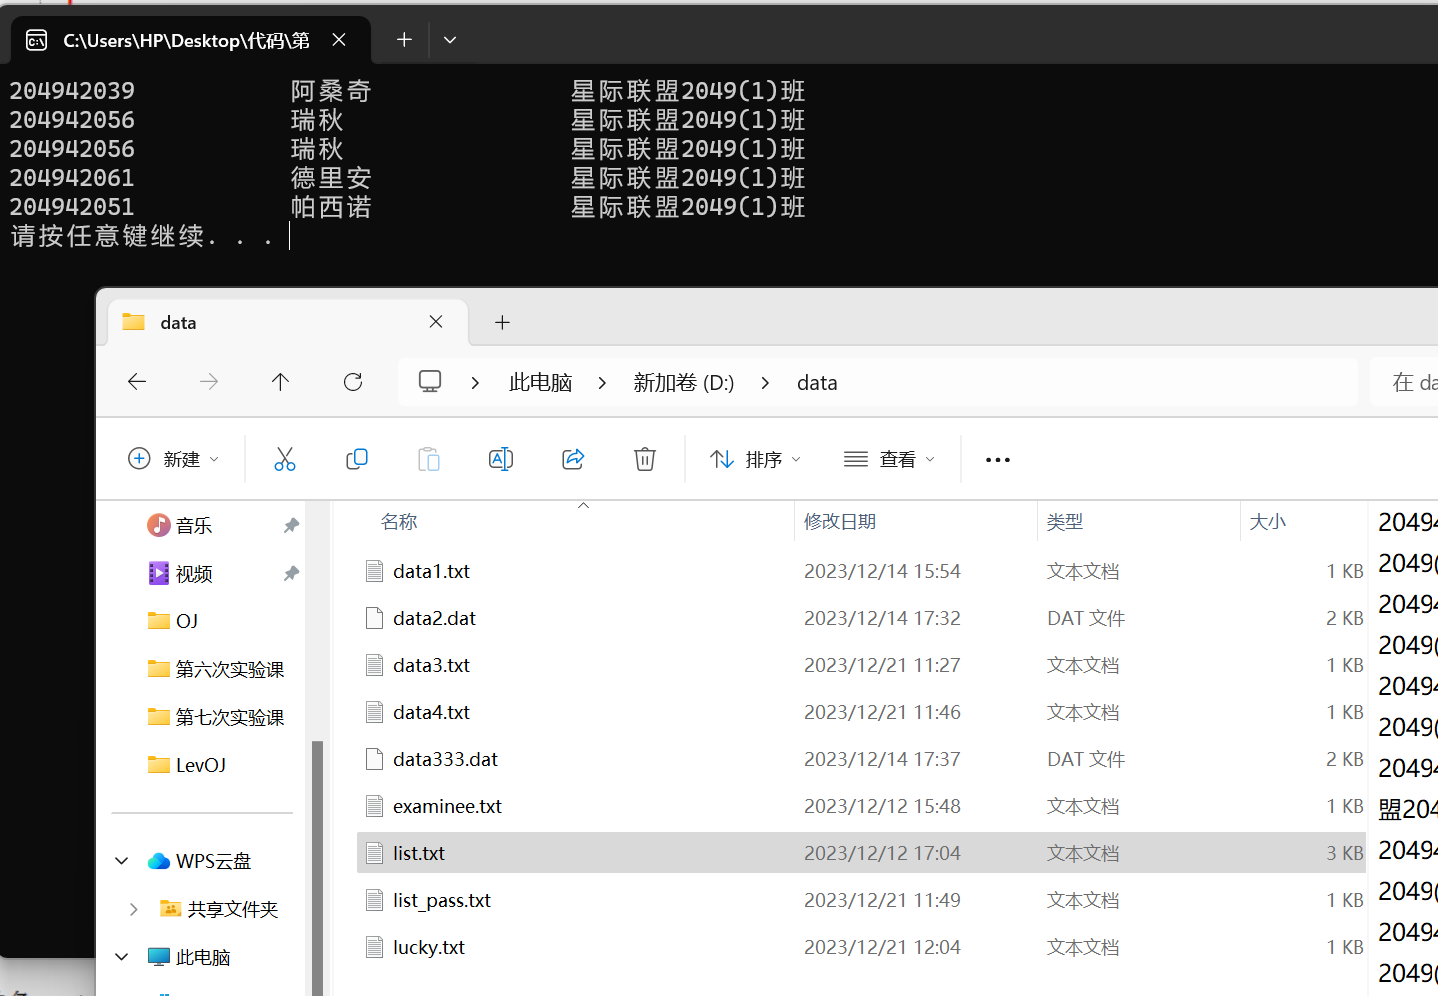Click the 共享文件夹 folder icon

(x=171, y=909)
